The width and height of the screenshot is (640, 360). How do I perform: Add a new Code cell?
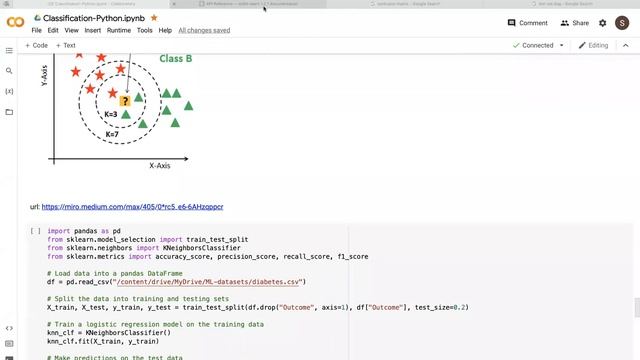pyautogui.click(x=36, y=45)
